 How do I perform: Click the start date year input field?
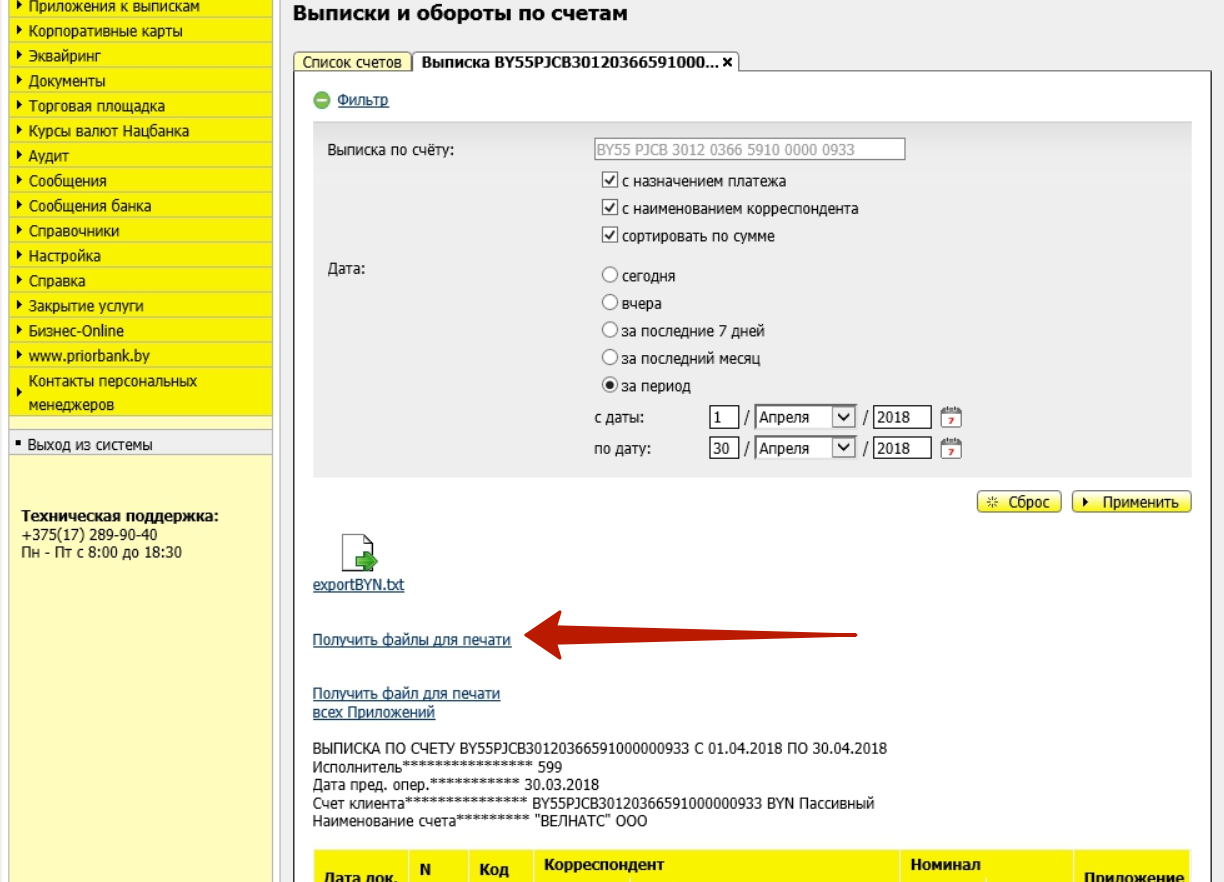901,417
